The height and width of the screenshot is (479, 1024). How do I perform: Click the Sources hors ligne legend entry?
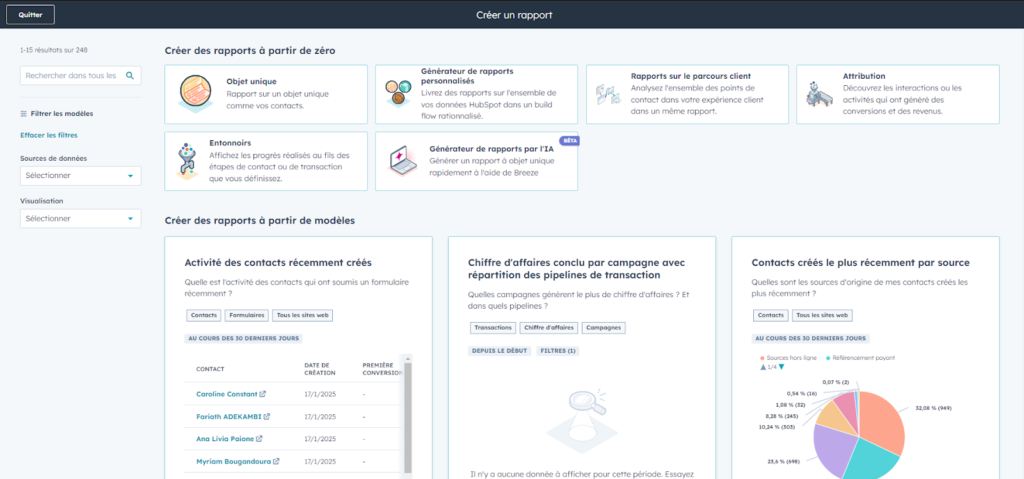click(788, 358)
